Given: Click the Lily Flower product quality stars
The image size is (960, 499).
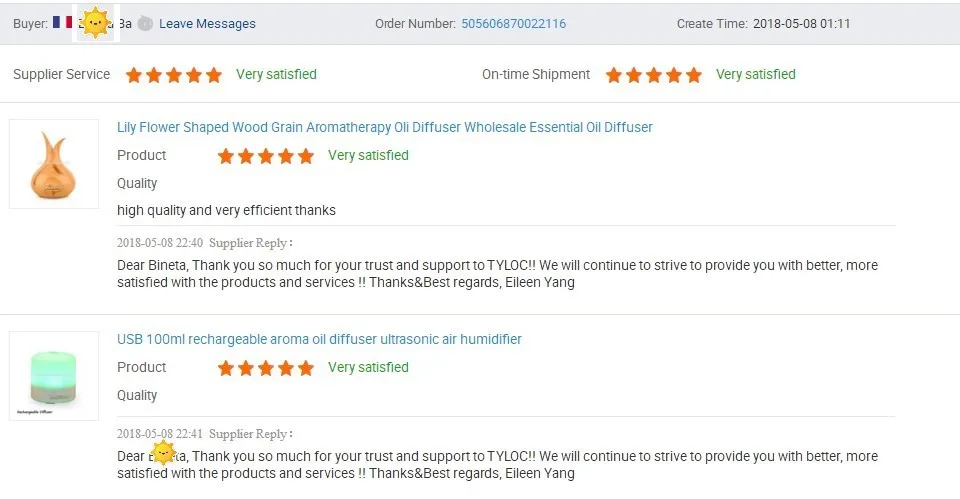Looking at the screenshot, I should (x=266, y=156).
